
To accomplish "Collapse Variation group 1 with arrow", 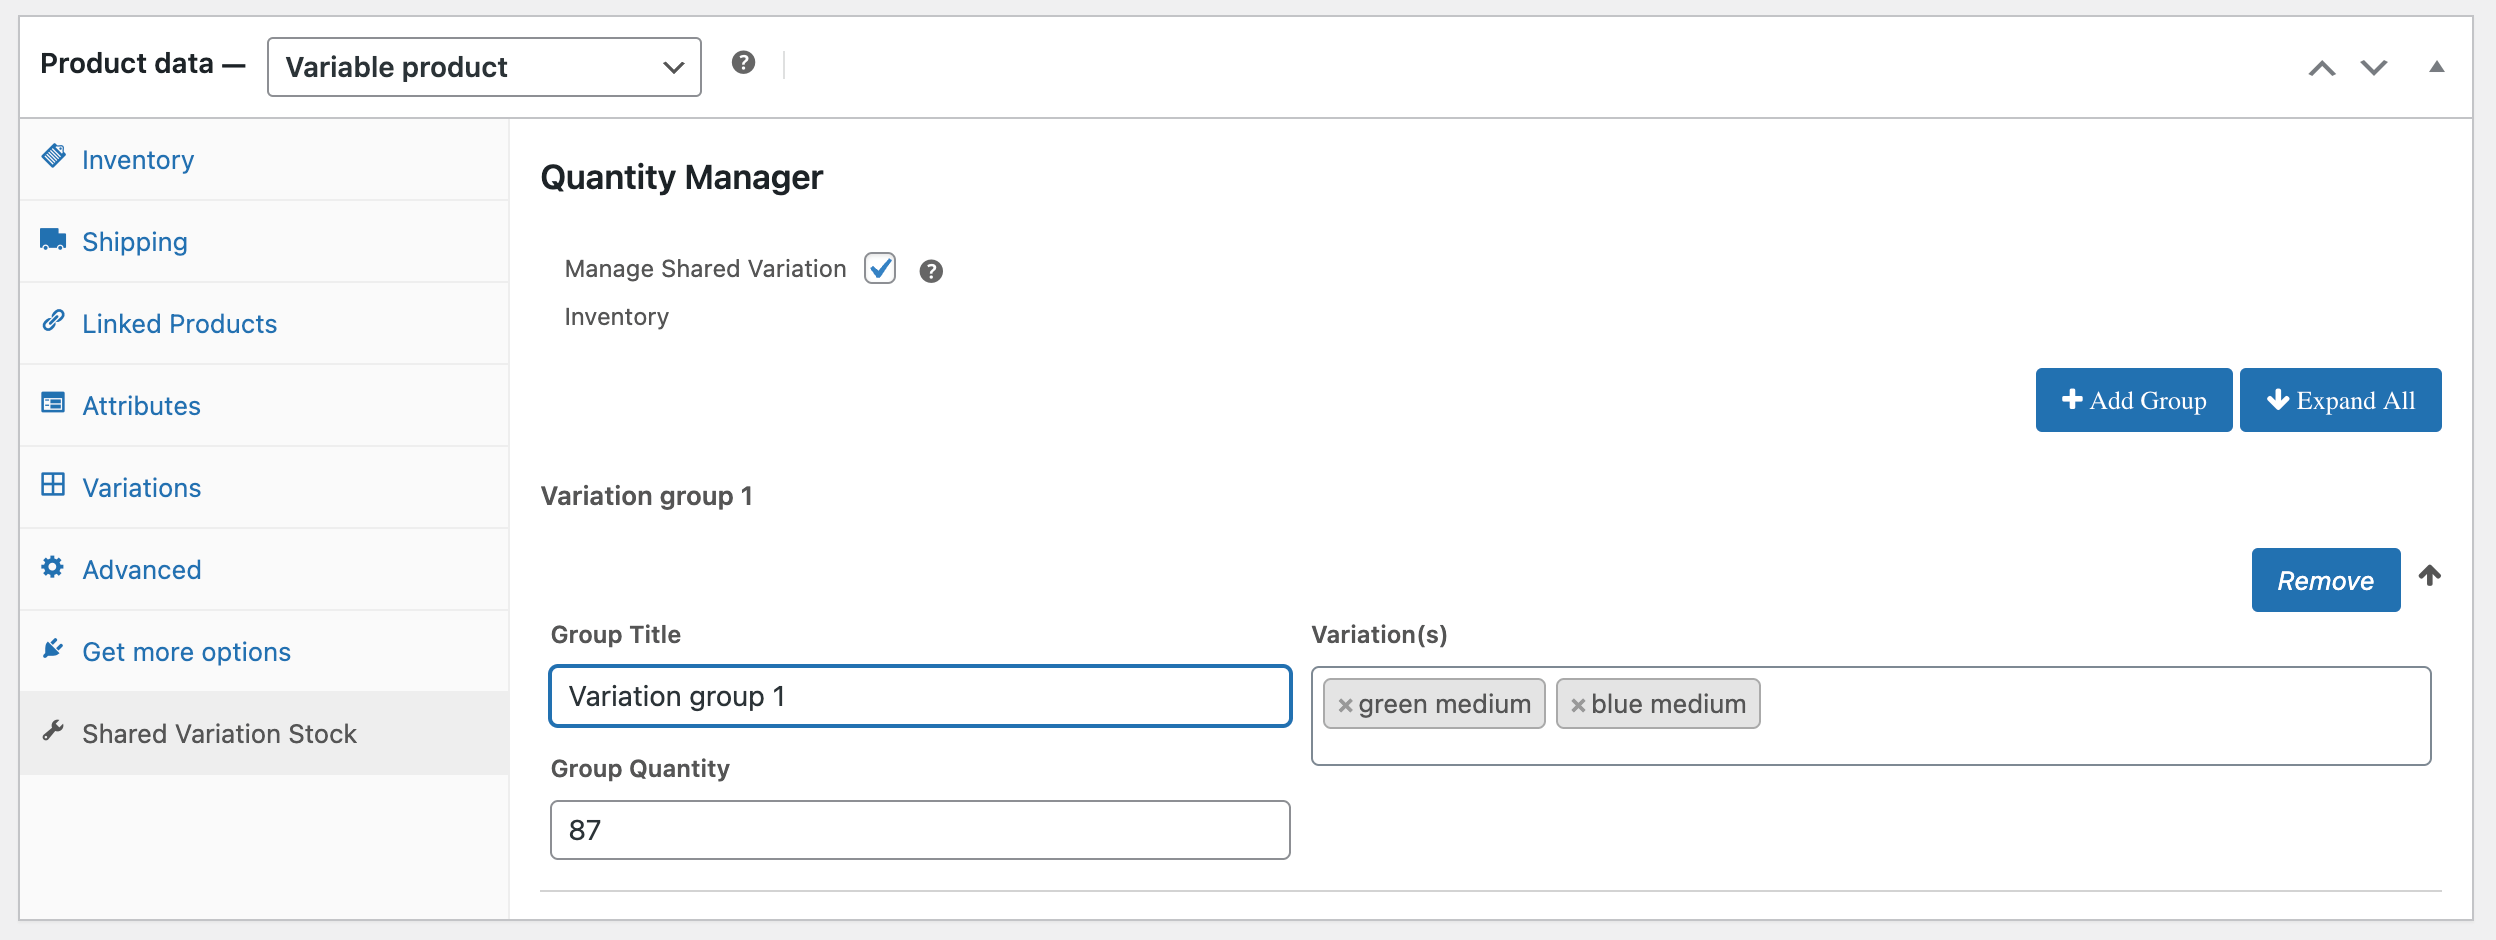I will [x=2430, y=576].
